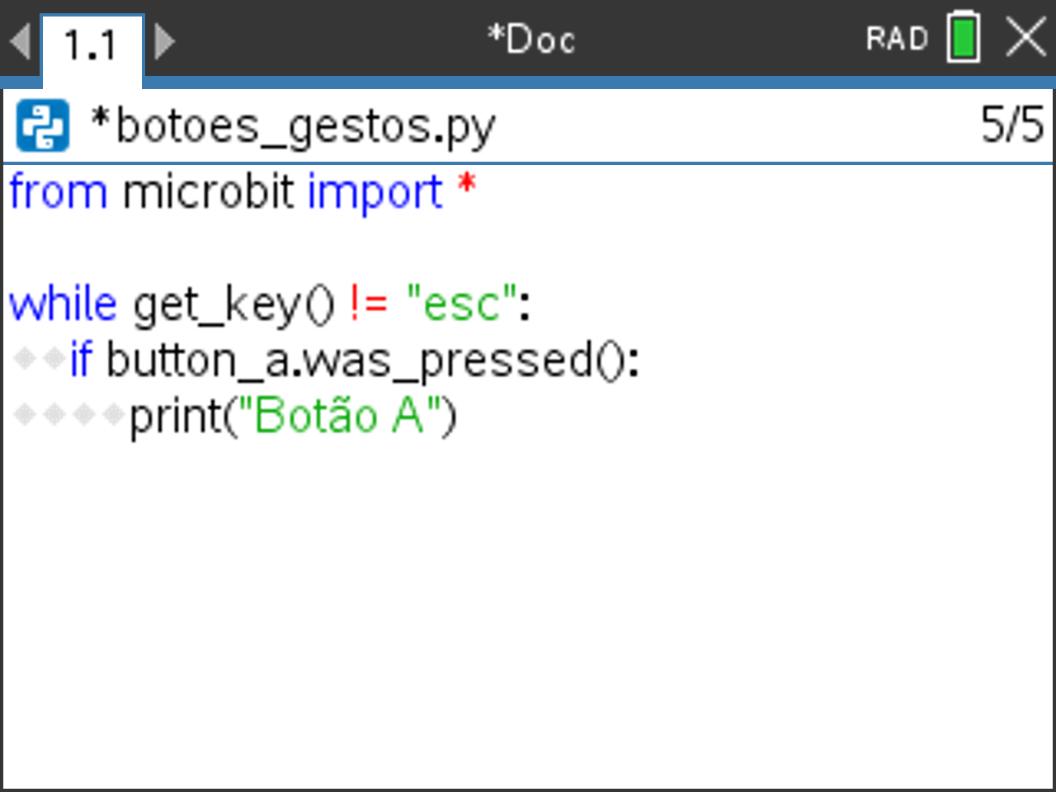This screenshot has width=1056, height=792.
Task: Click the empty editor area below the code
Action: (x=528, y=613)
